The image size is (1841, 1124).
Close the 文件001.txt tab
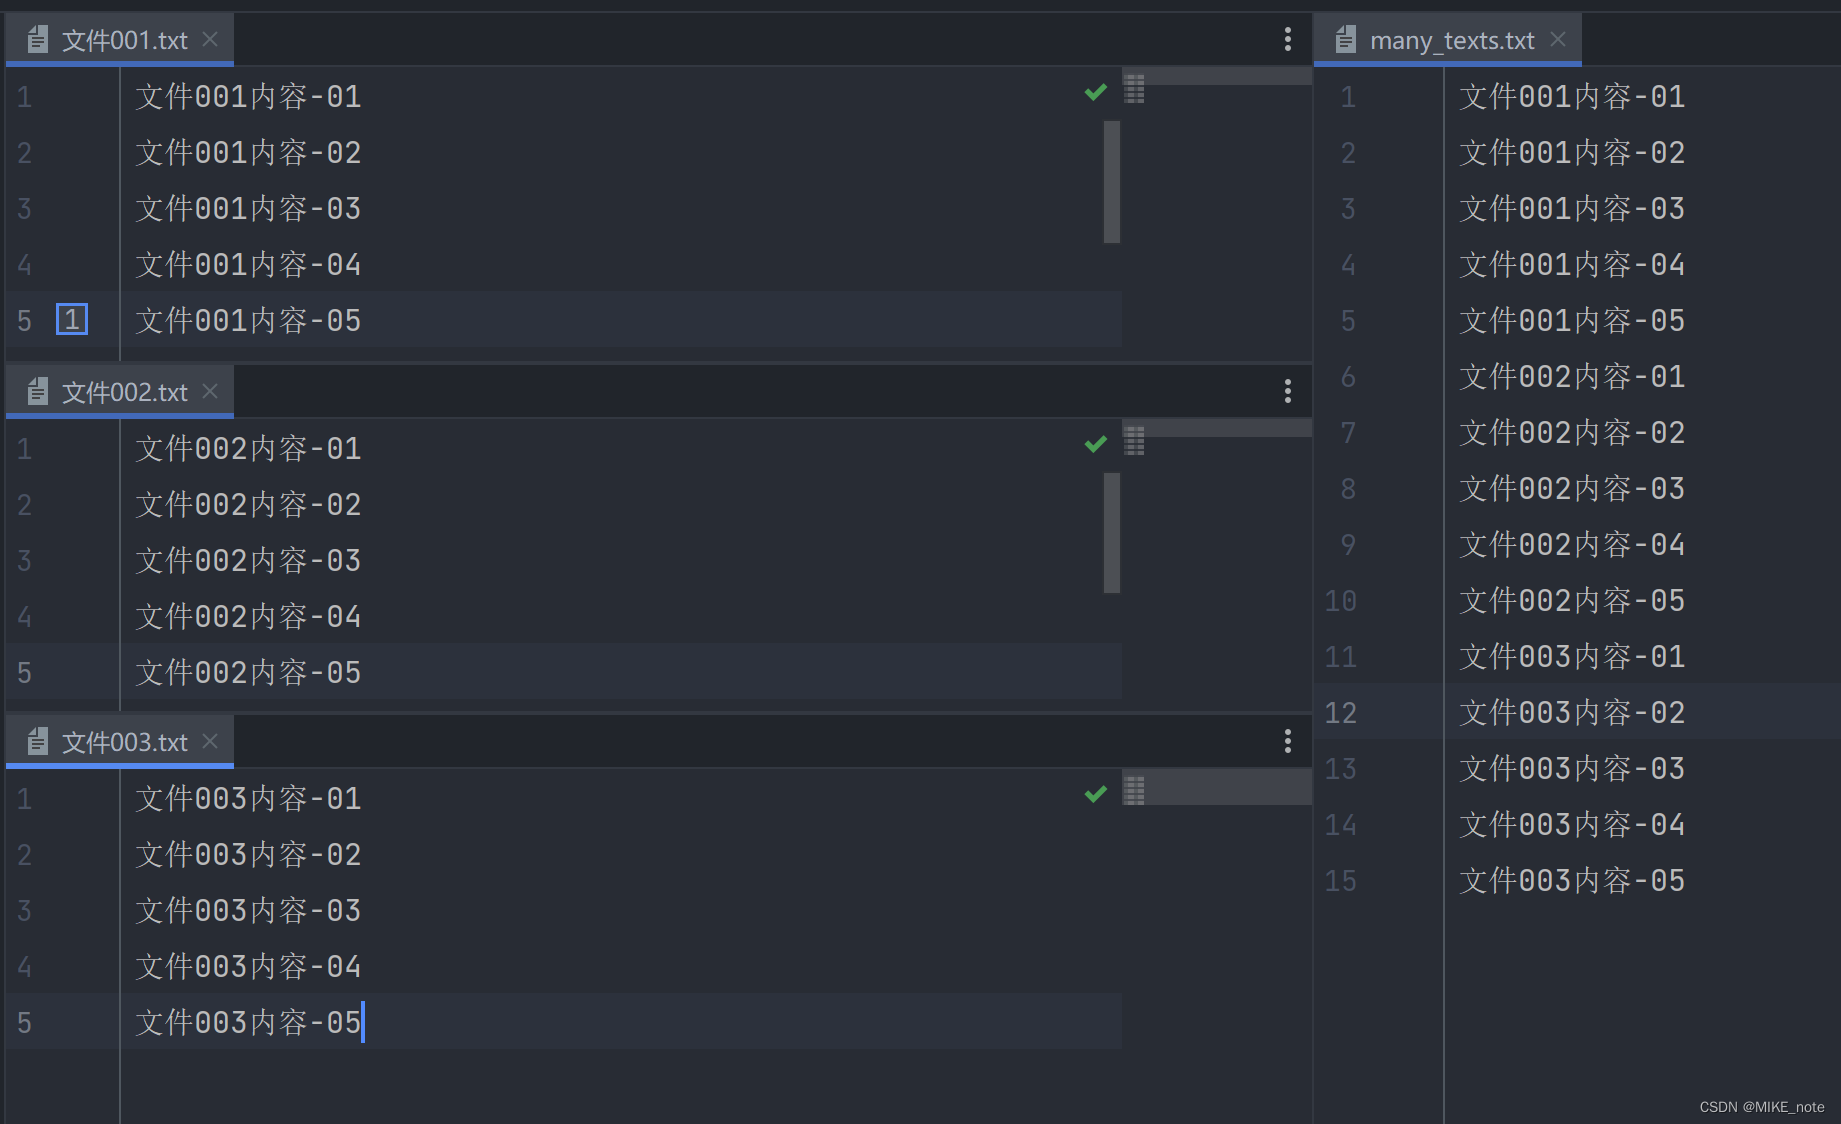210,39
